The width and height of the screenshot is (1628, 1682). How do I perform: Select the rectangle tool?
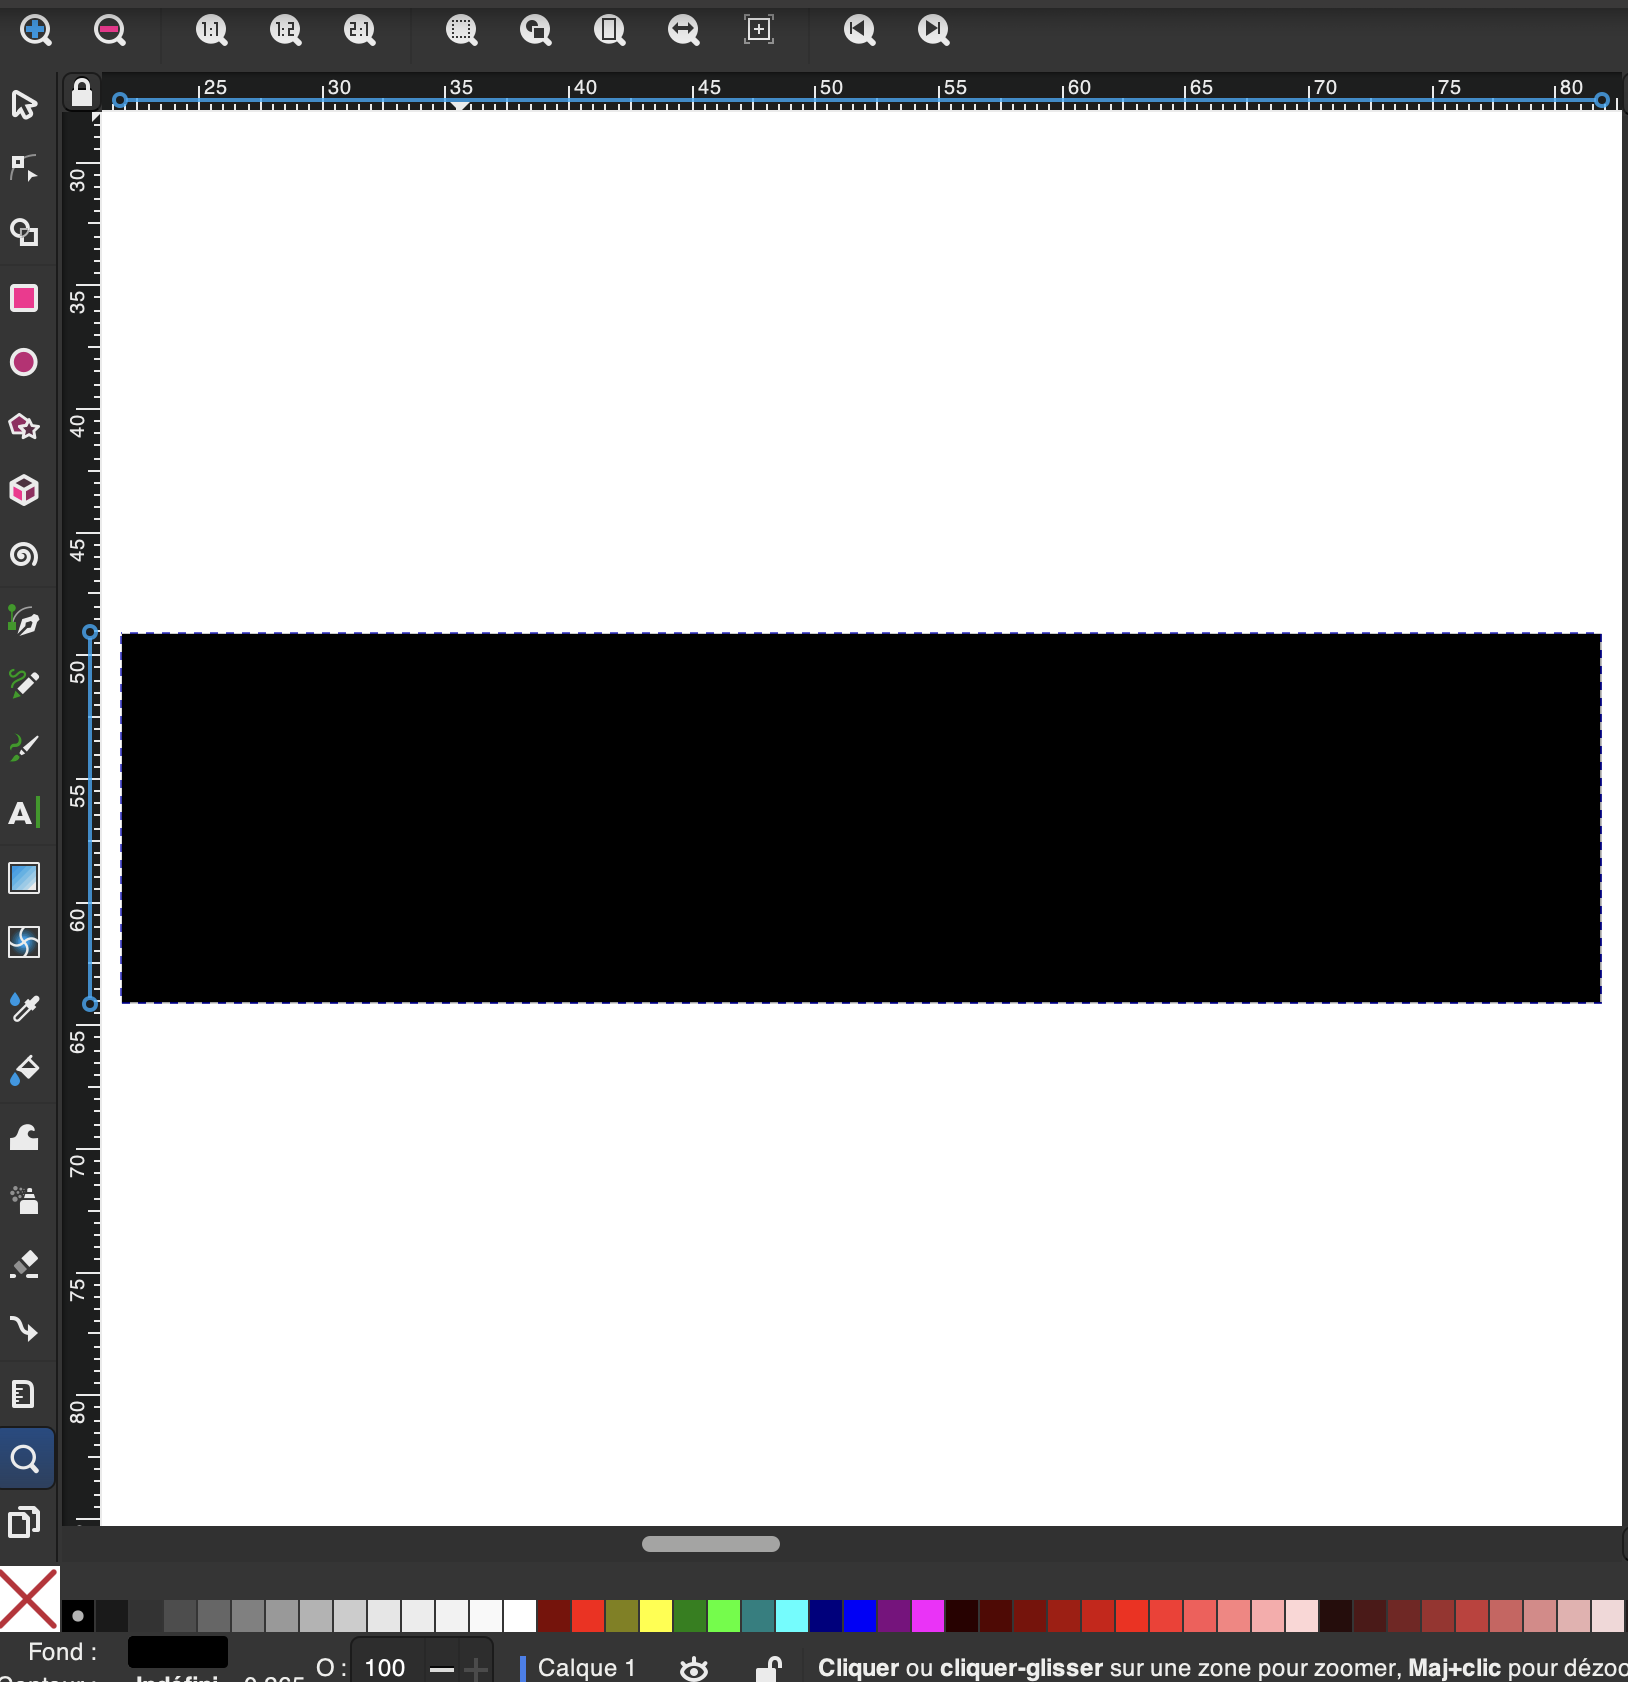point(24,298)
